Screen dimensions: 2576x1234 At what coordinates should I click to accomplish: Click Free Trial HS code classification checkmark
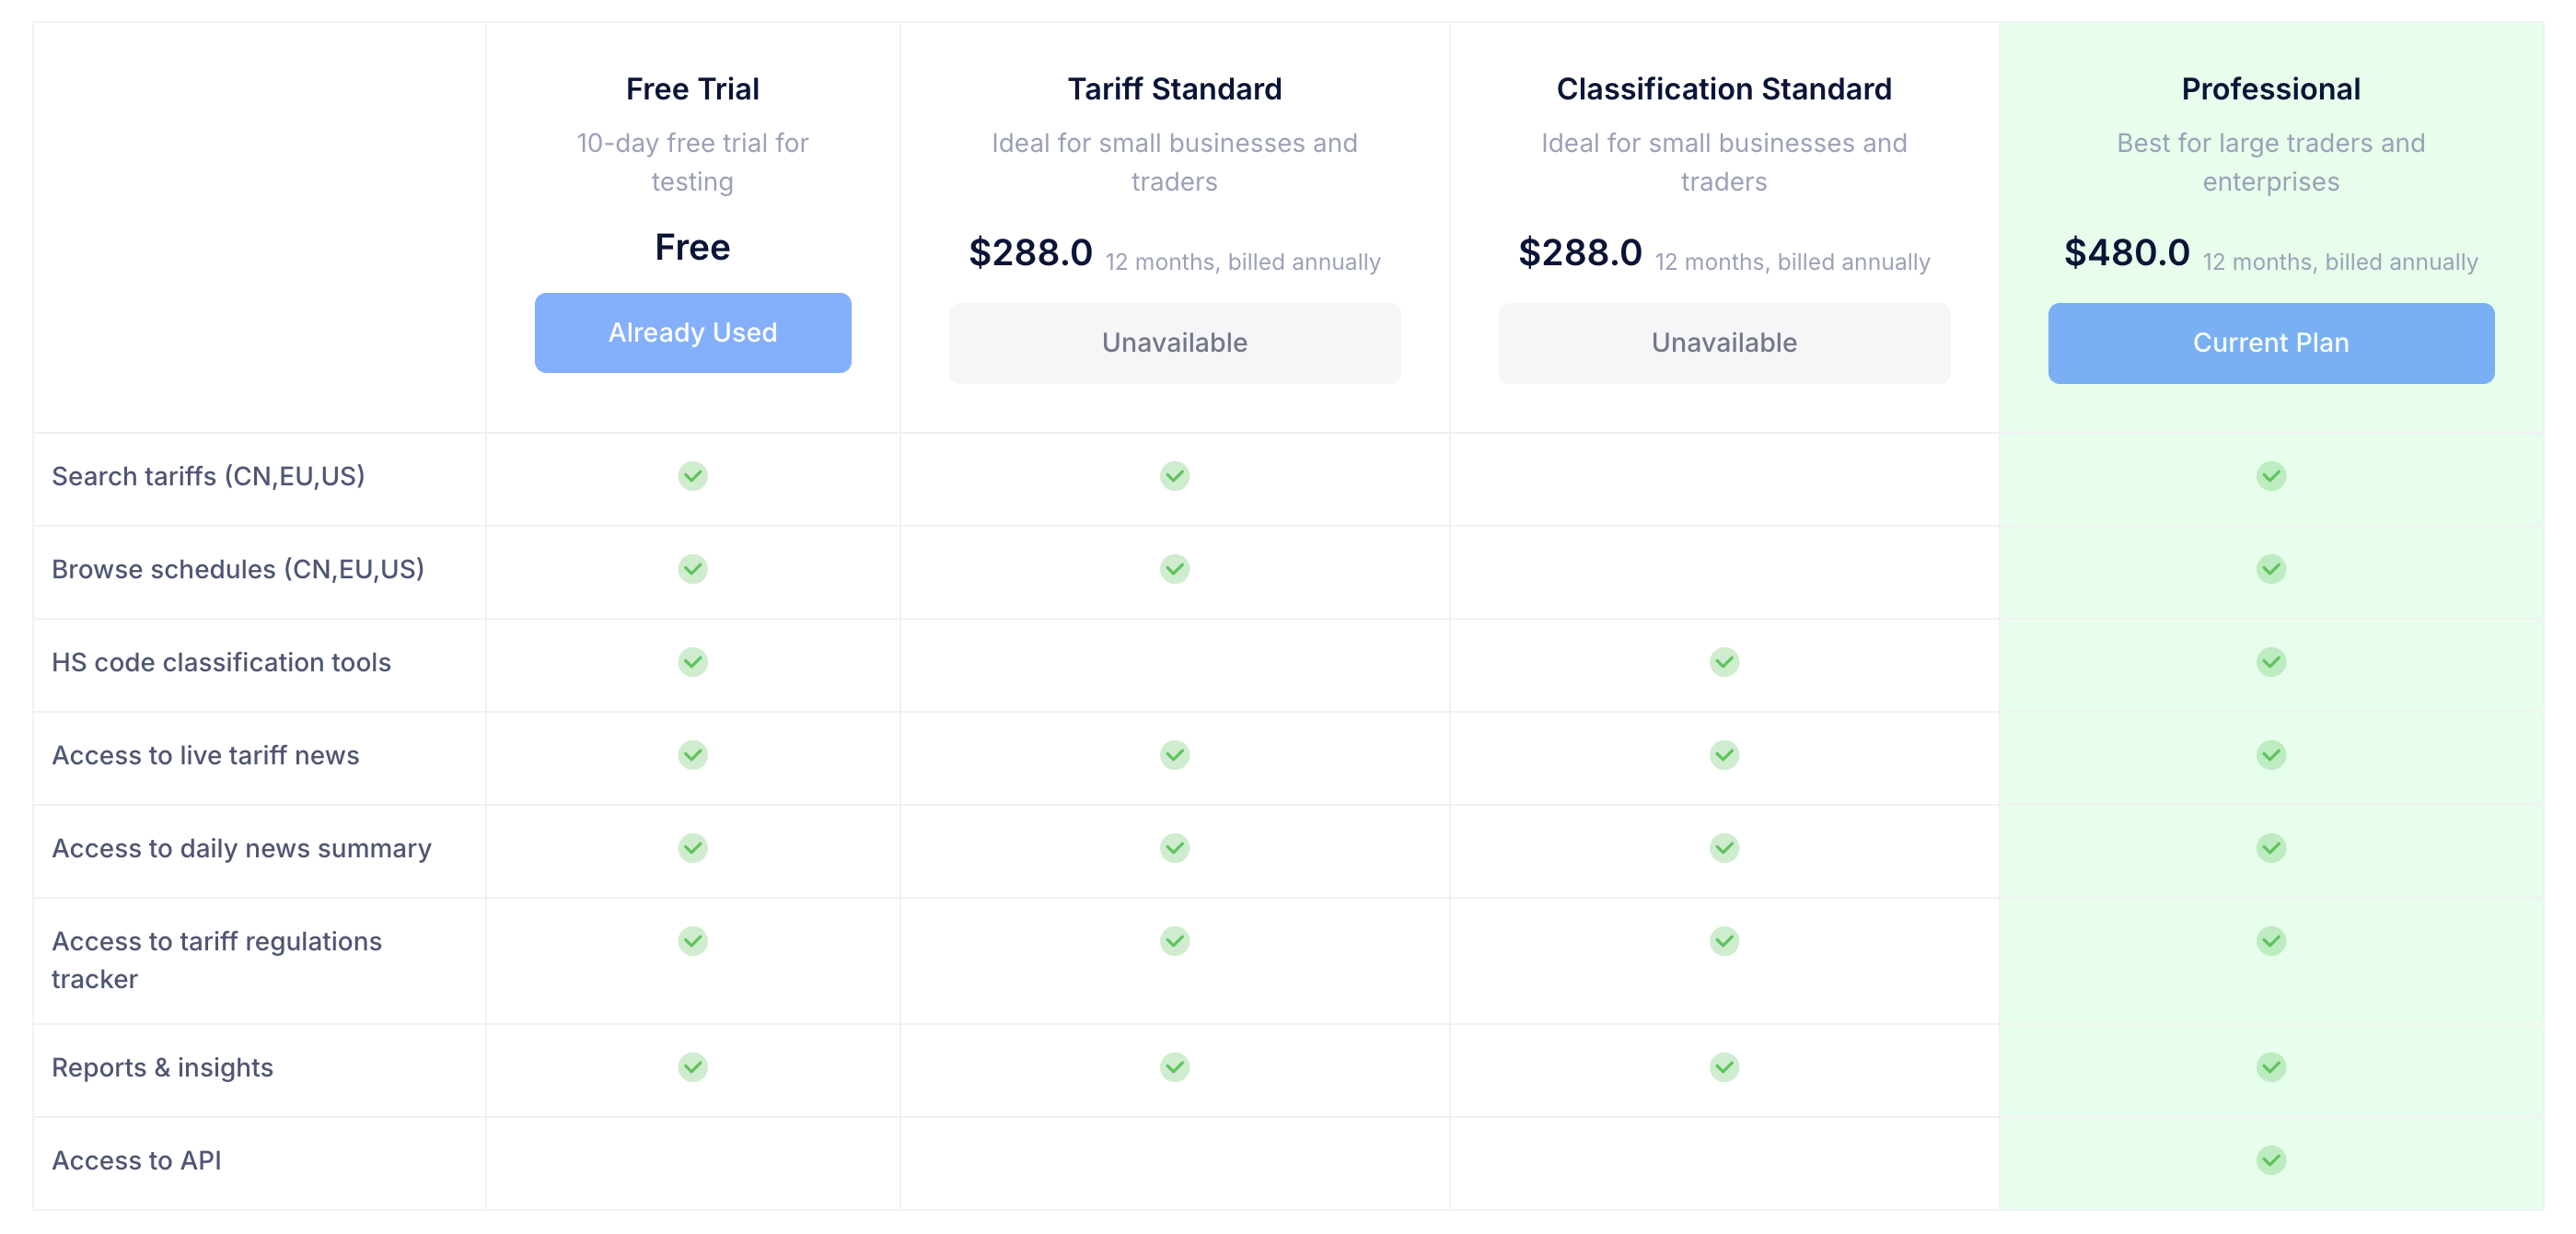click(692, 662)
